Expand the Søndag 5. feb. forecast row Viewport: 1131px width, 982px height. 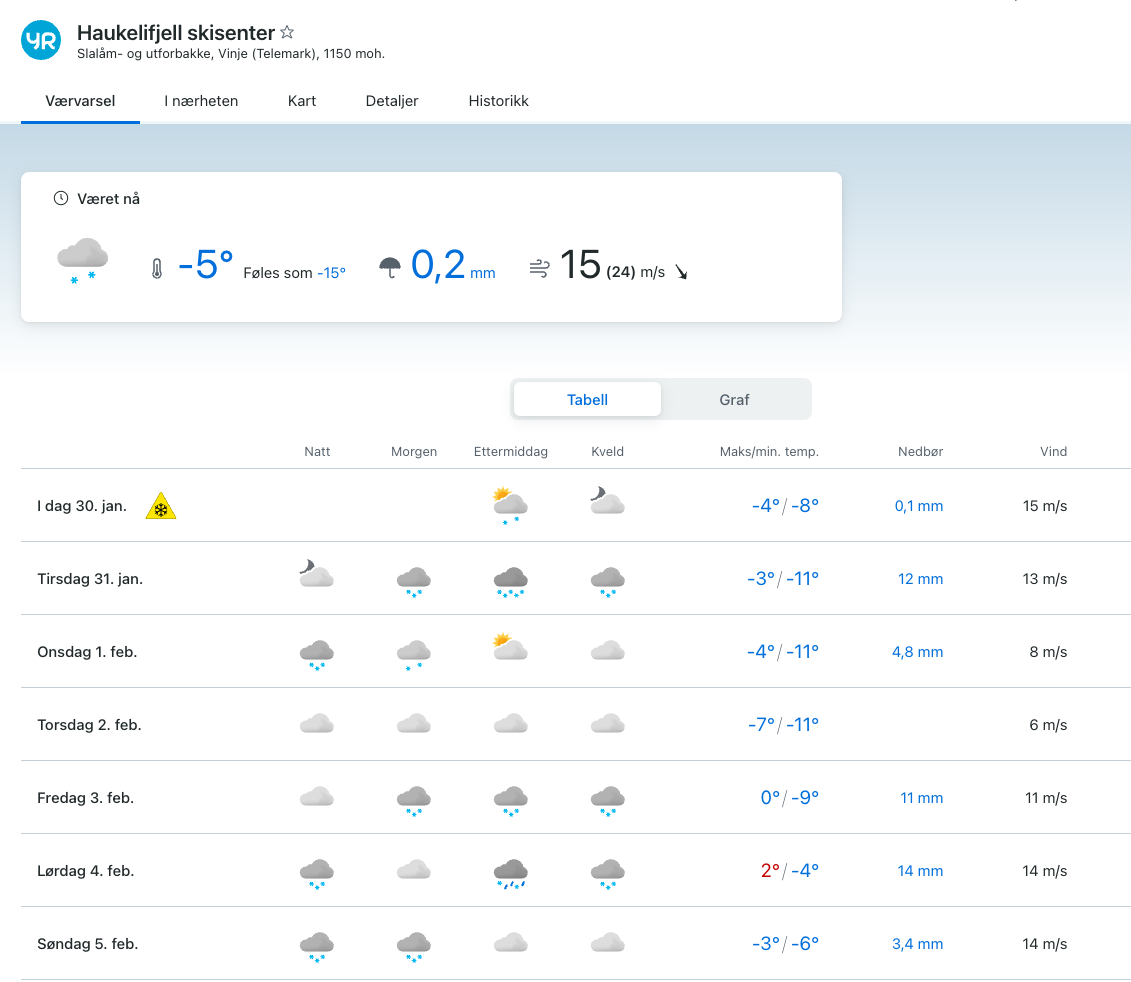(87, 944)
